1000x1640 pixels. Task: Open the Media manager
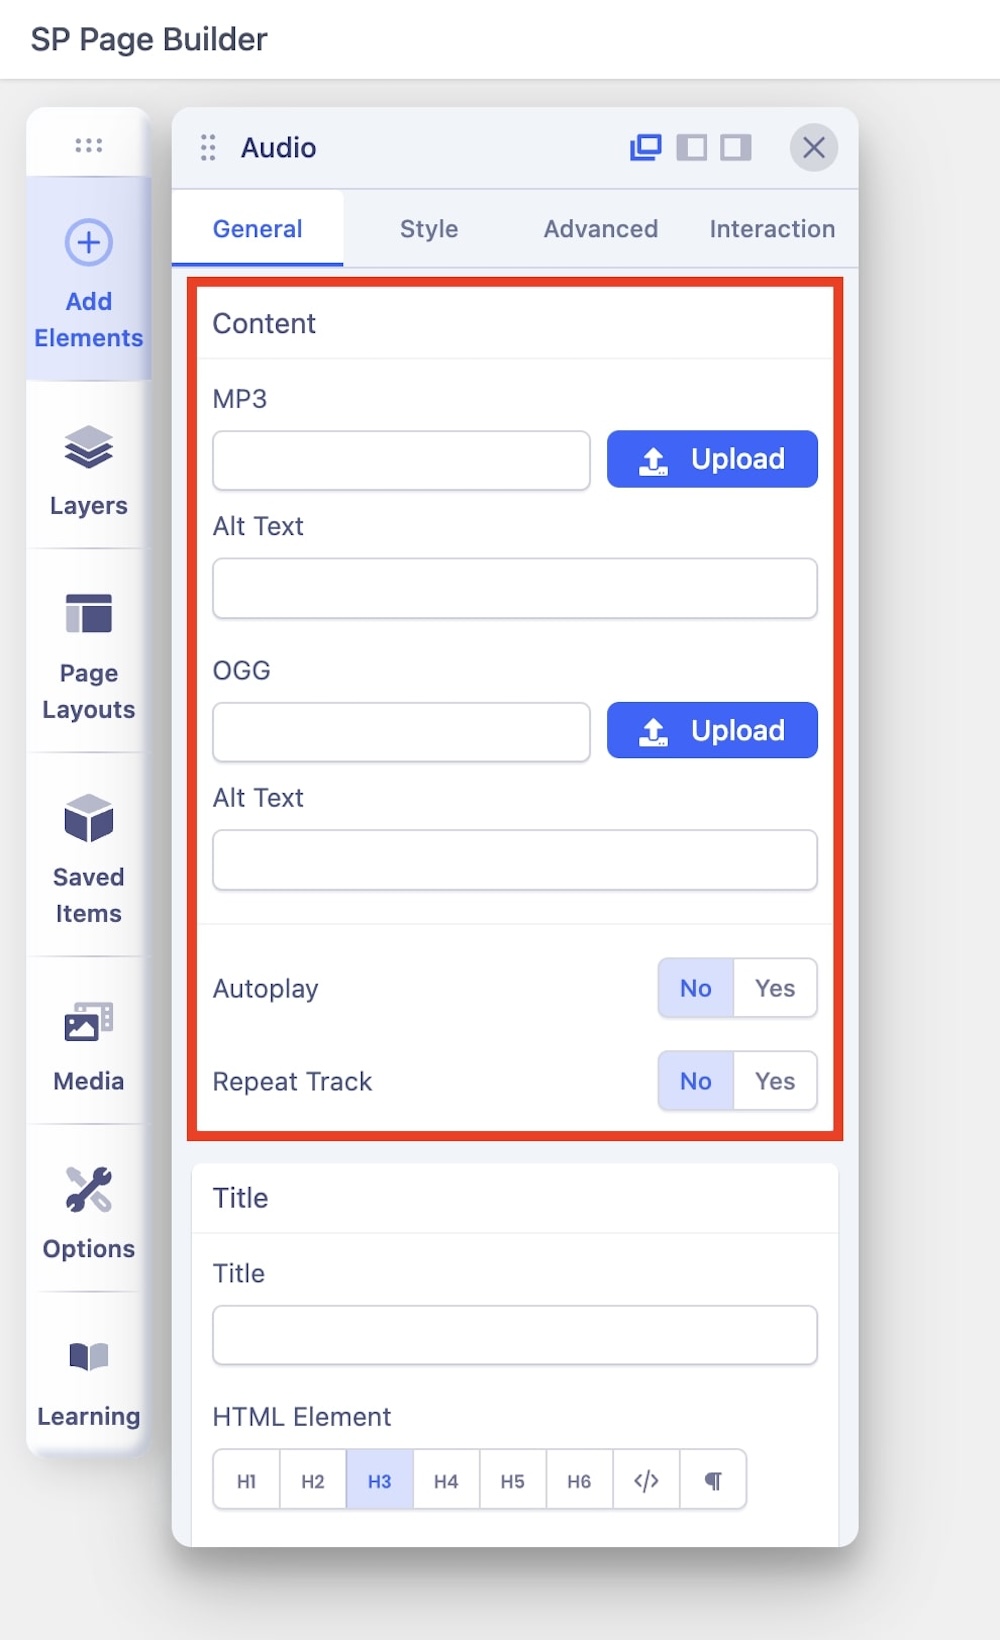(88, 1042)
